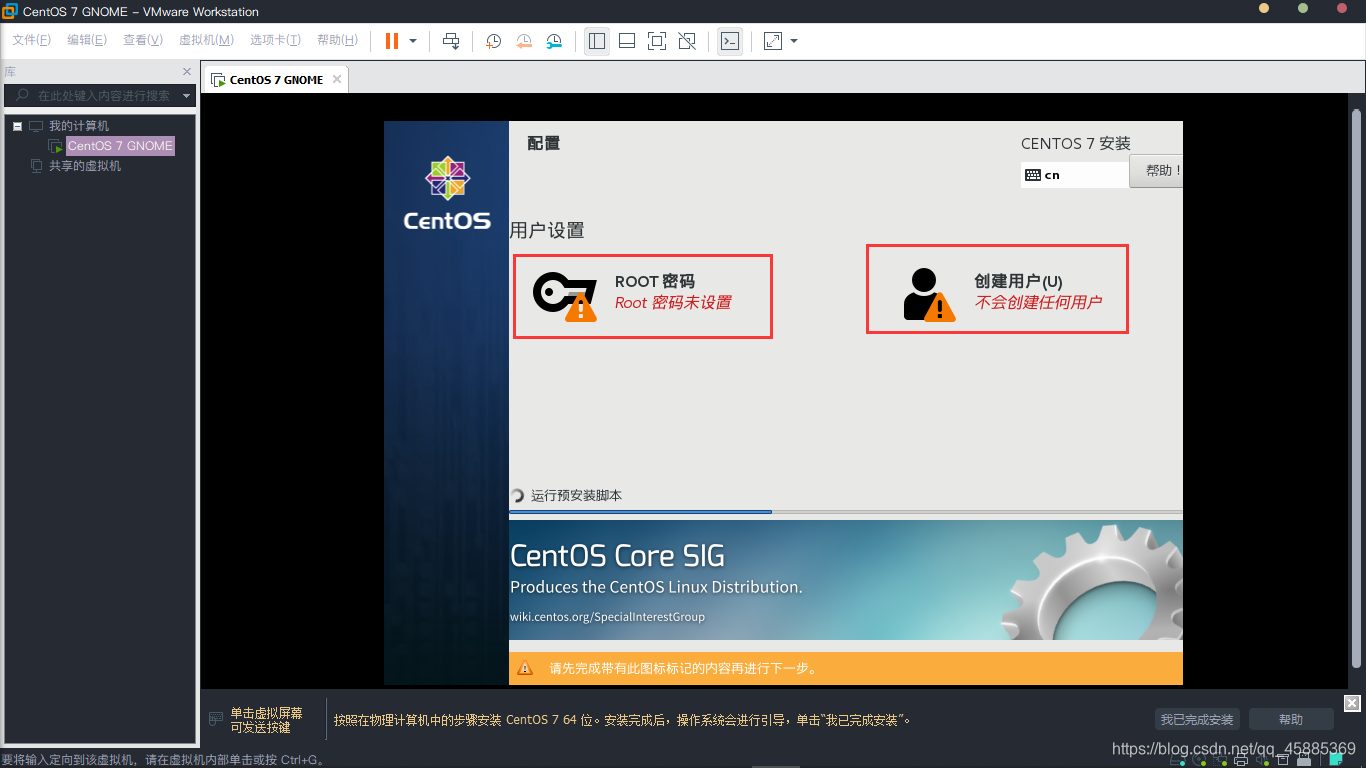The image size is (1366, 768).
Task: Click the VMware Workstation title bar icon
Action: point(10,12)
